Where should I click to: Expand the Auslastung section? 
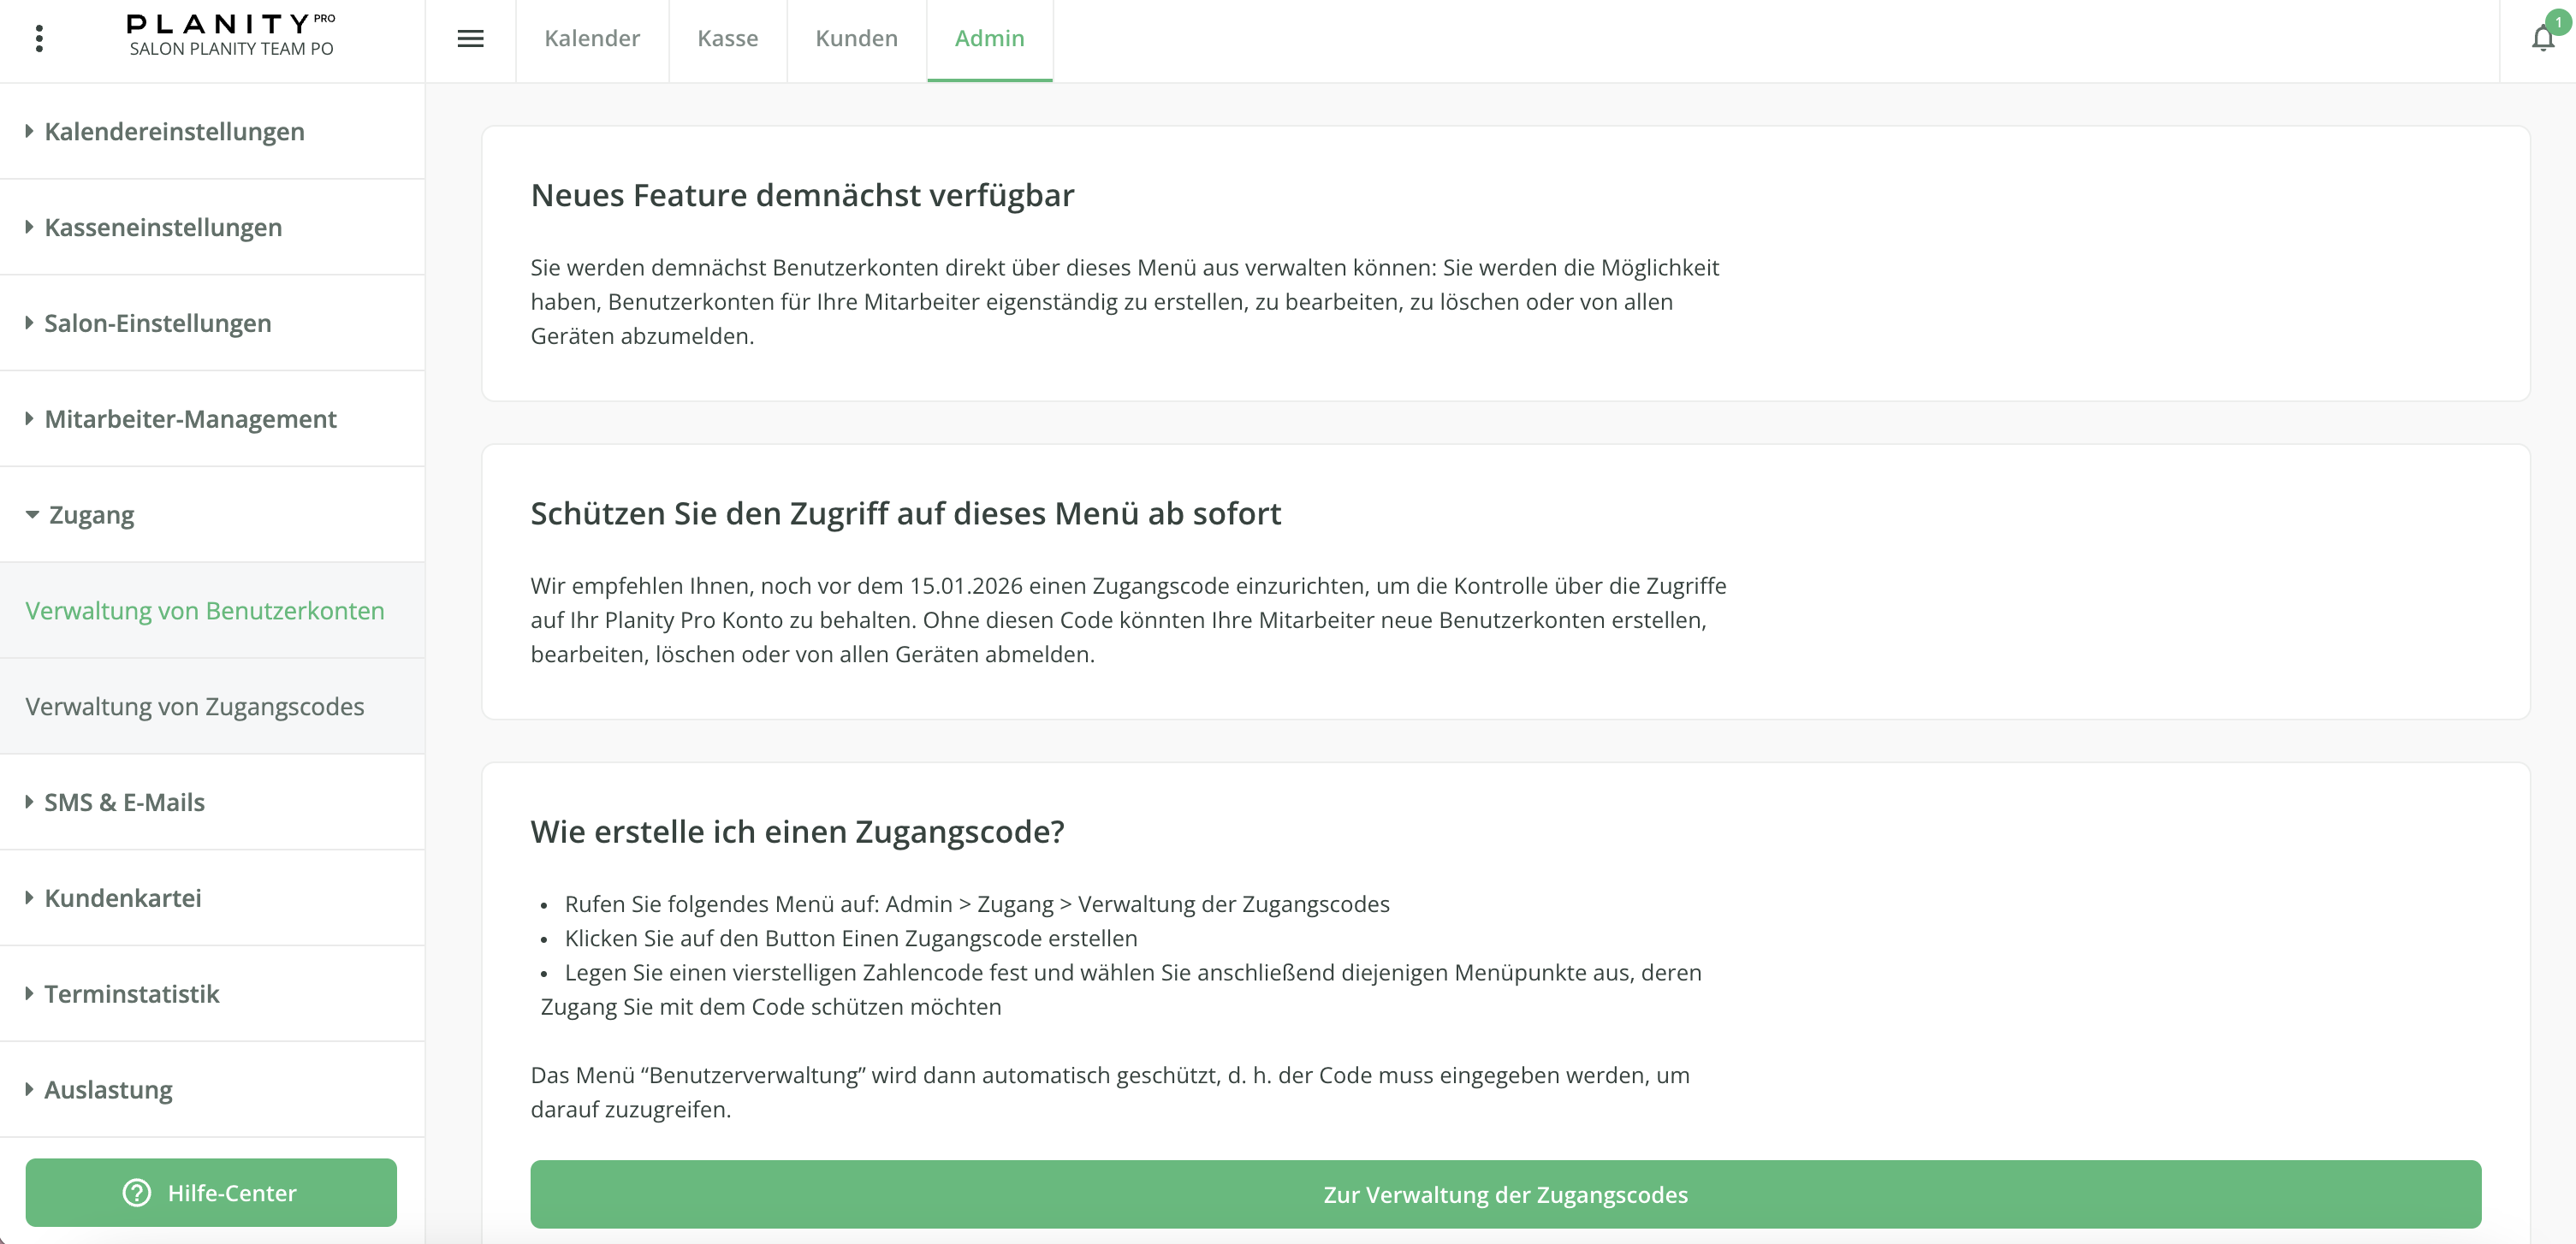coord(108,1089)
